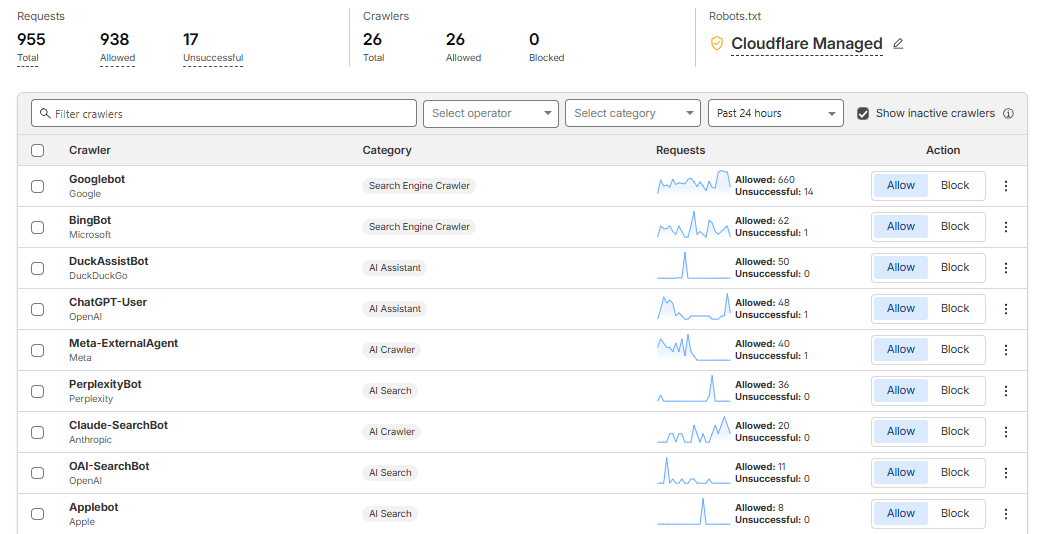Block the OAI-SearchBot crawler
This screenshot has height=534, width=1055.
tap(955, 473)
